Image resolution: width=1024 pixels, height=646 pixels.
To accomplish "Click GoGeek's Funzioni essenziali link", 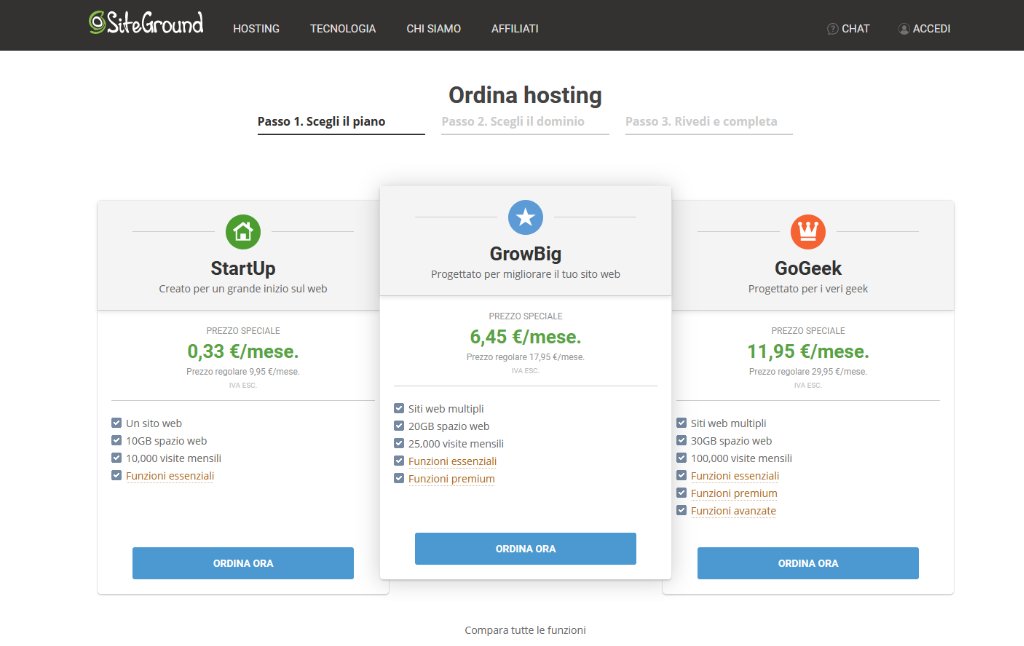I will pos(735,476).
